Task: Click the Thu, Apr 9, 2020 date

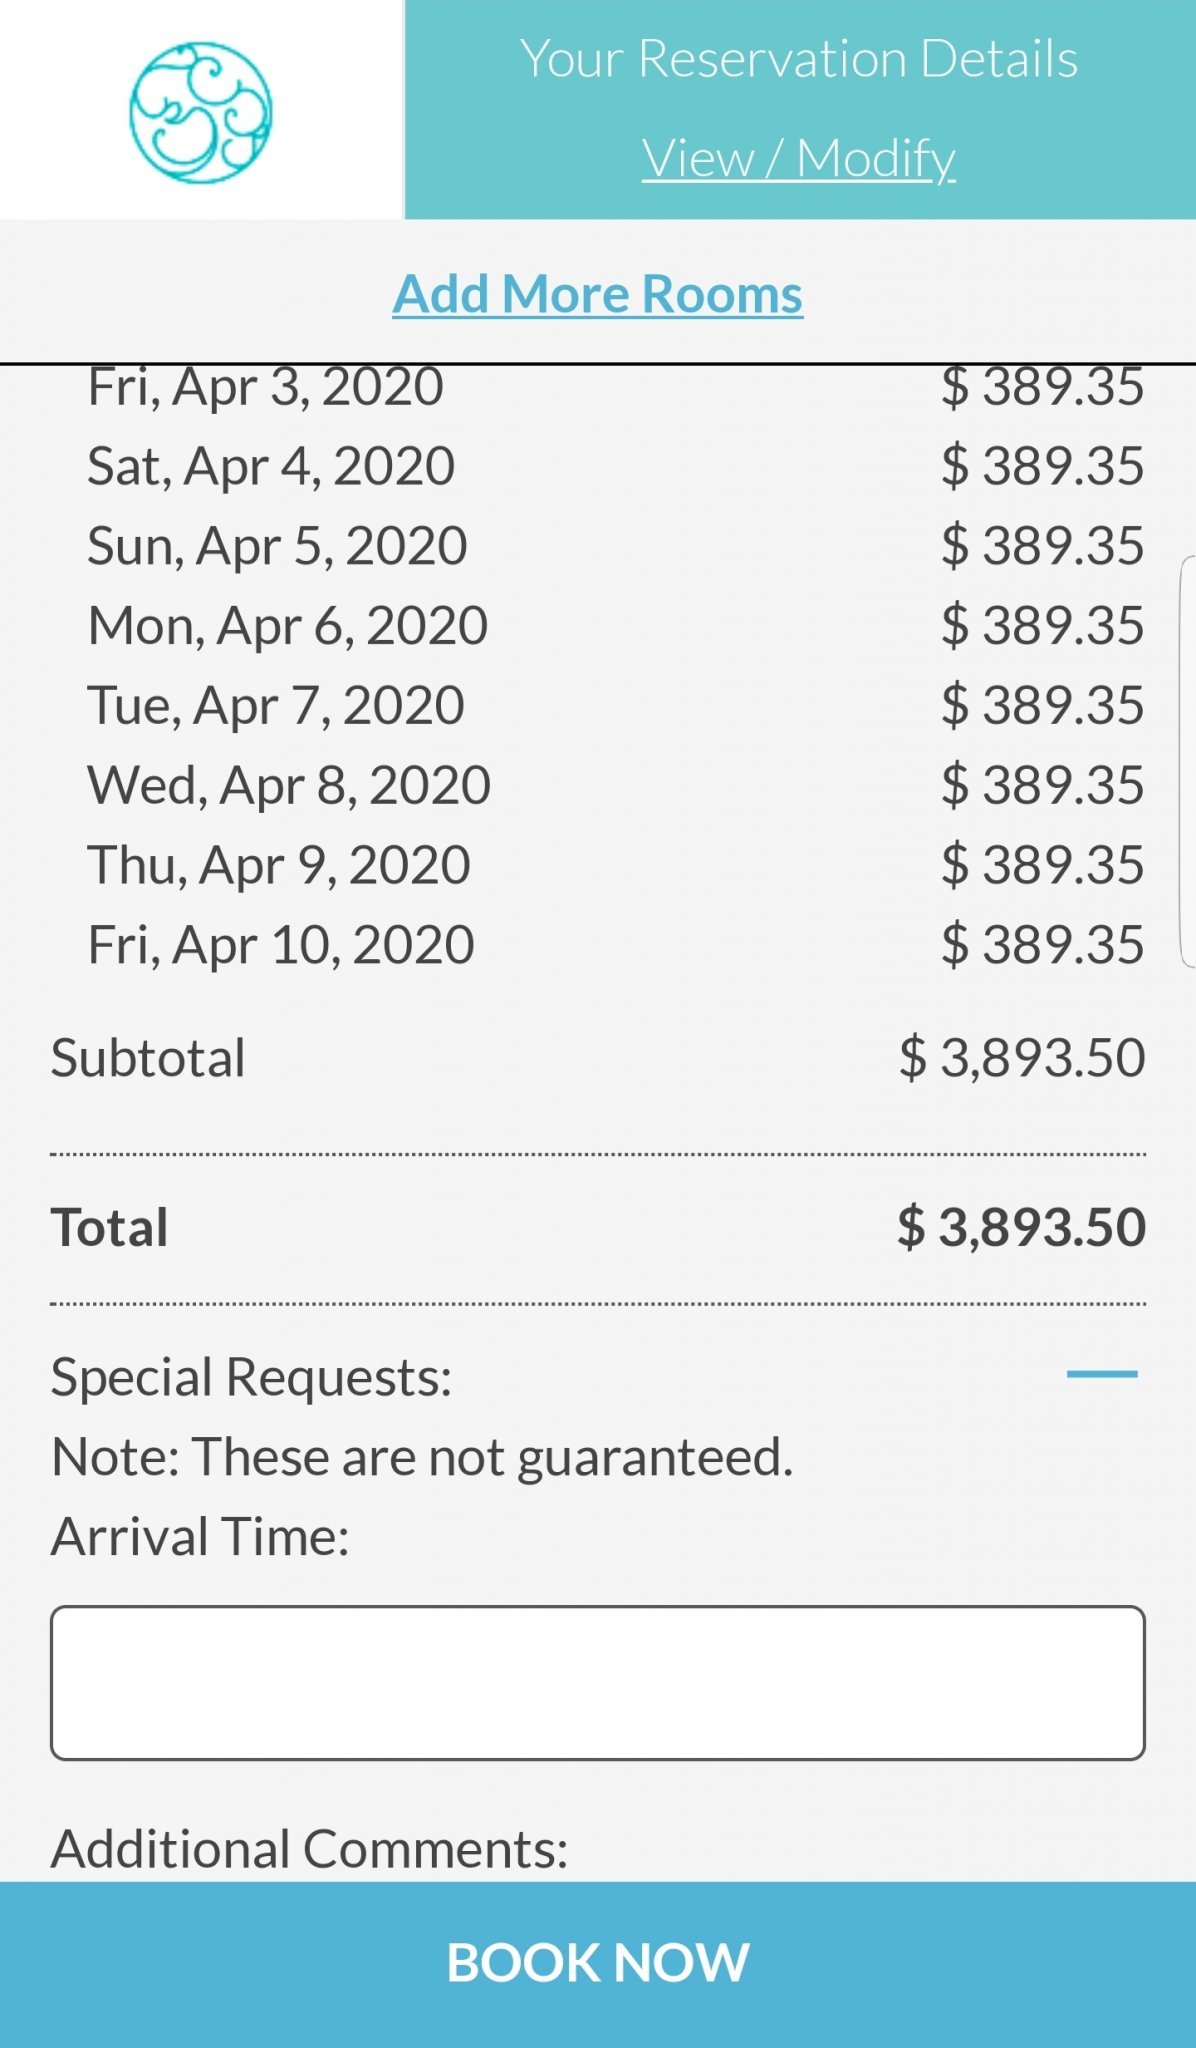Action: 278,865
